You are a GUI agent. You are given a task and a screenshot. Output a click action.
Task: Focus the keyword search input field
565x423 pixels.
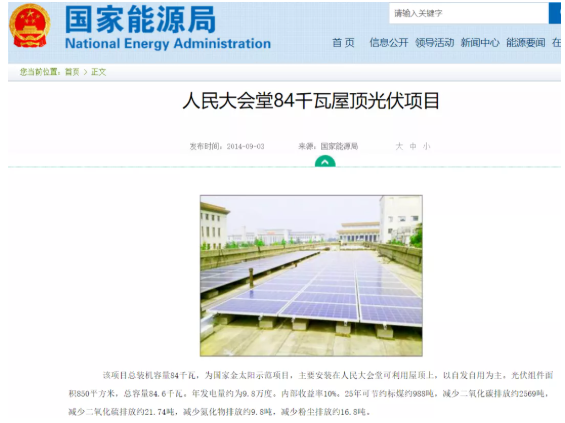pyautogui.click(x=468, y=13)
